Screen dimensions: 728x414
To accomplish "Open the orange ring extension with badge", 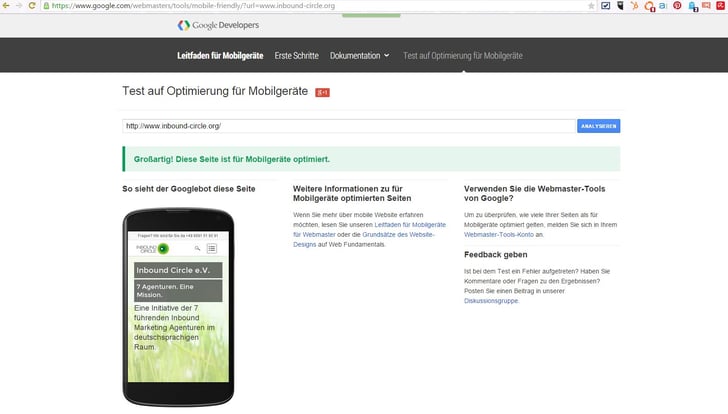I will click(649, 6).
